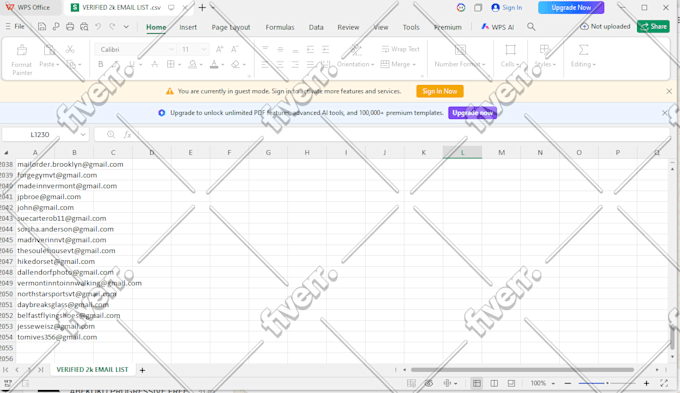Dismiss the guest mode notification bar
The width and height of the screenshot is (680, 393).
[669, 91]
